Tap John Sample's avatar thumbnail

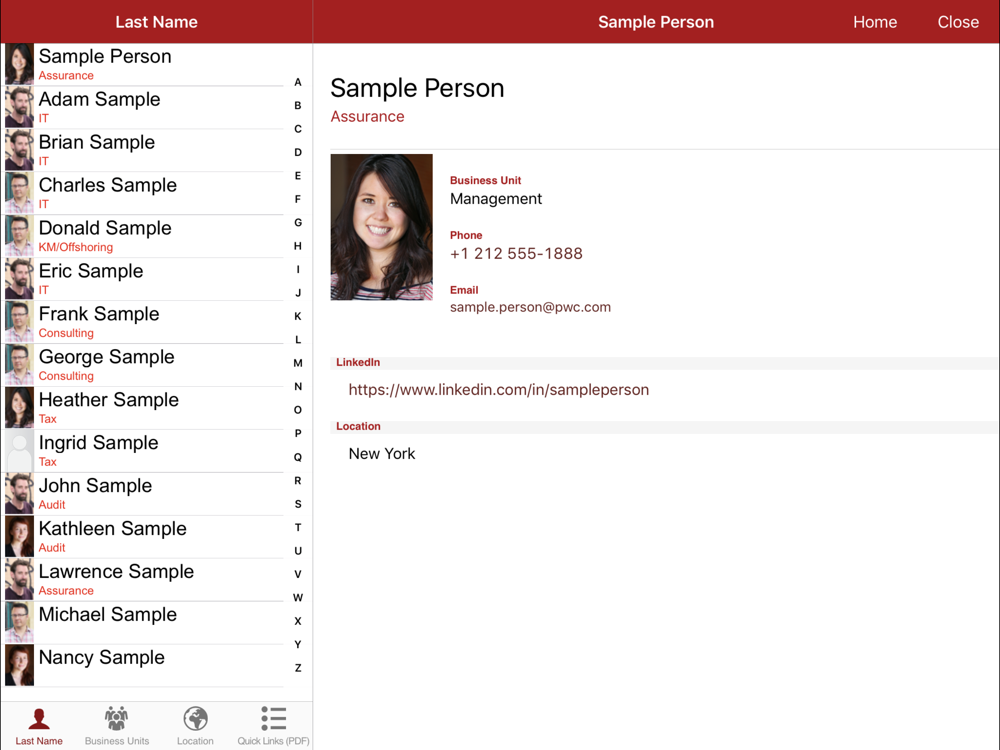click(19, 494)
